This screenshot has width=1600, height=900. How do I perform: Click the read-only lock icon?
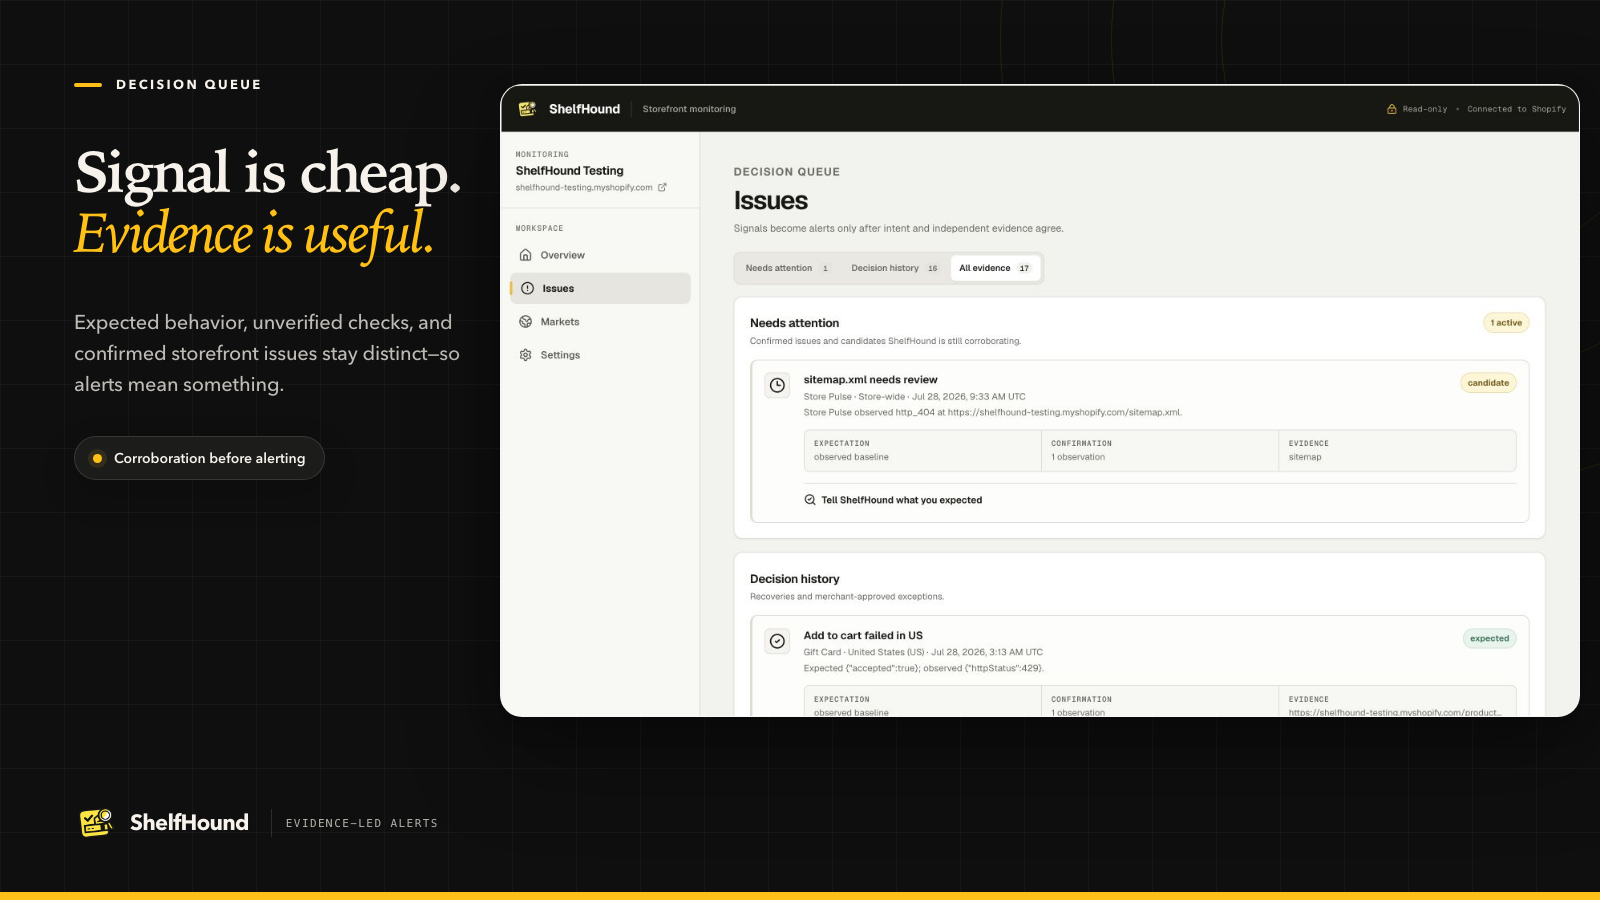coord(1391,109)
